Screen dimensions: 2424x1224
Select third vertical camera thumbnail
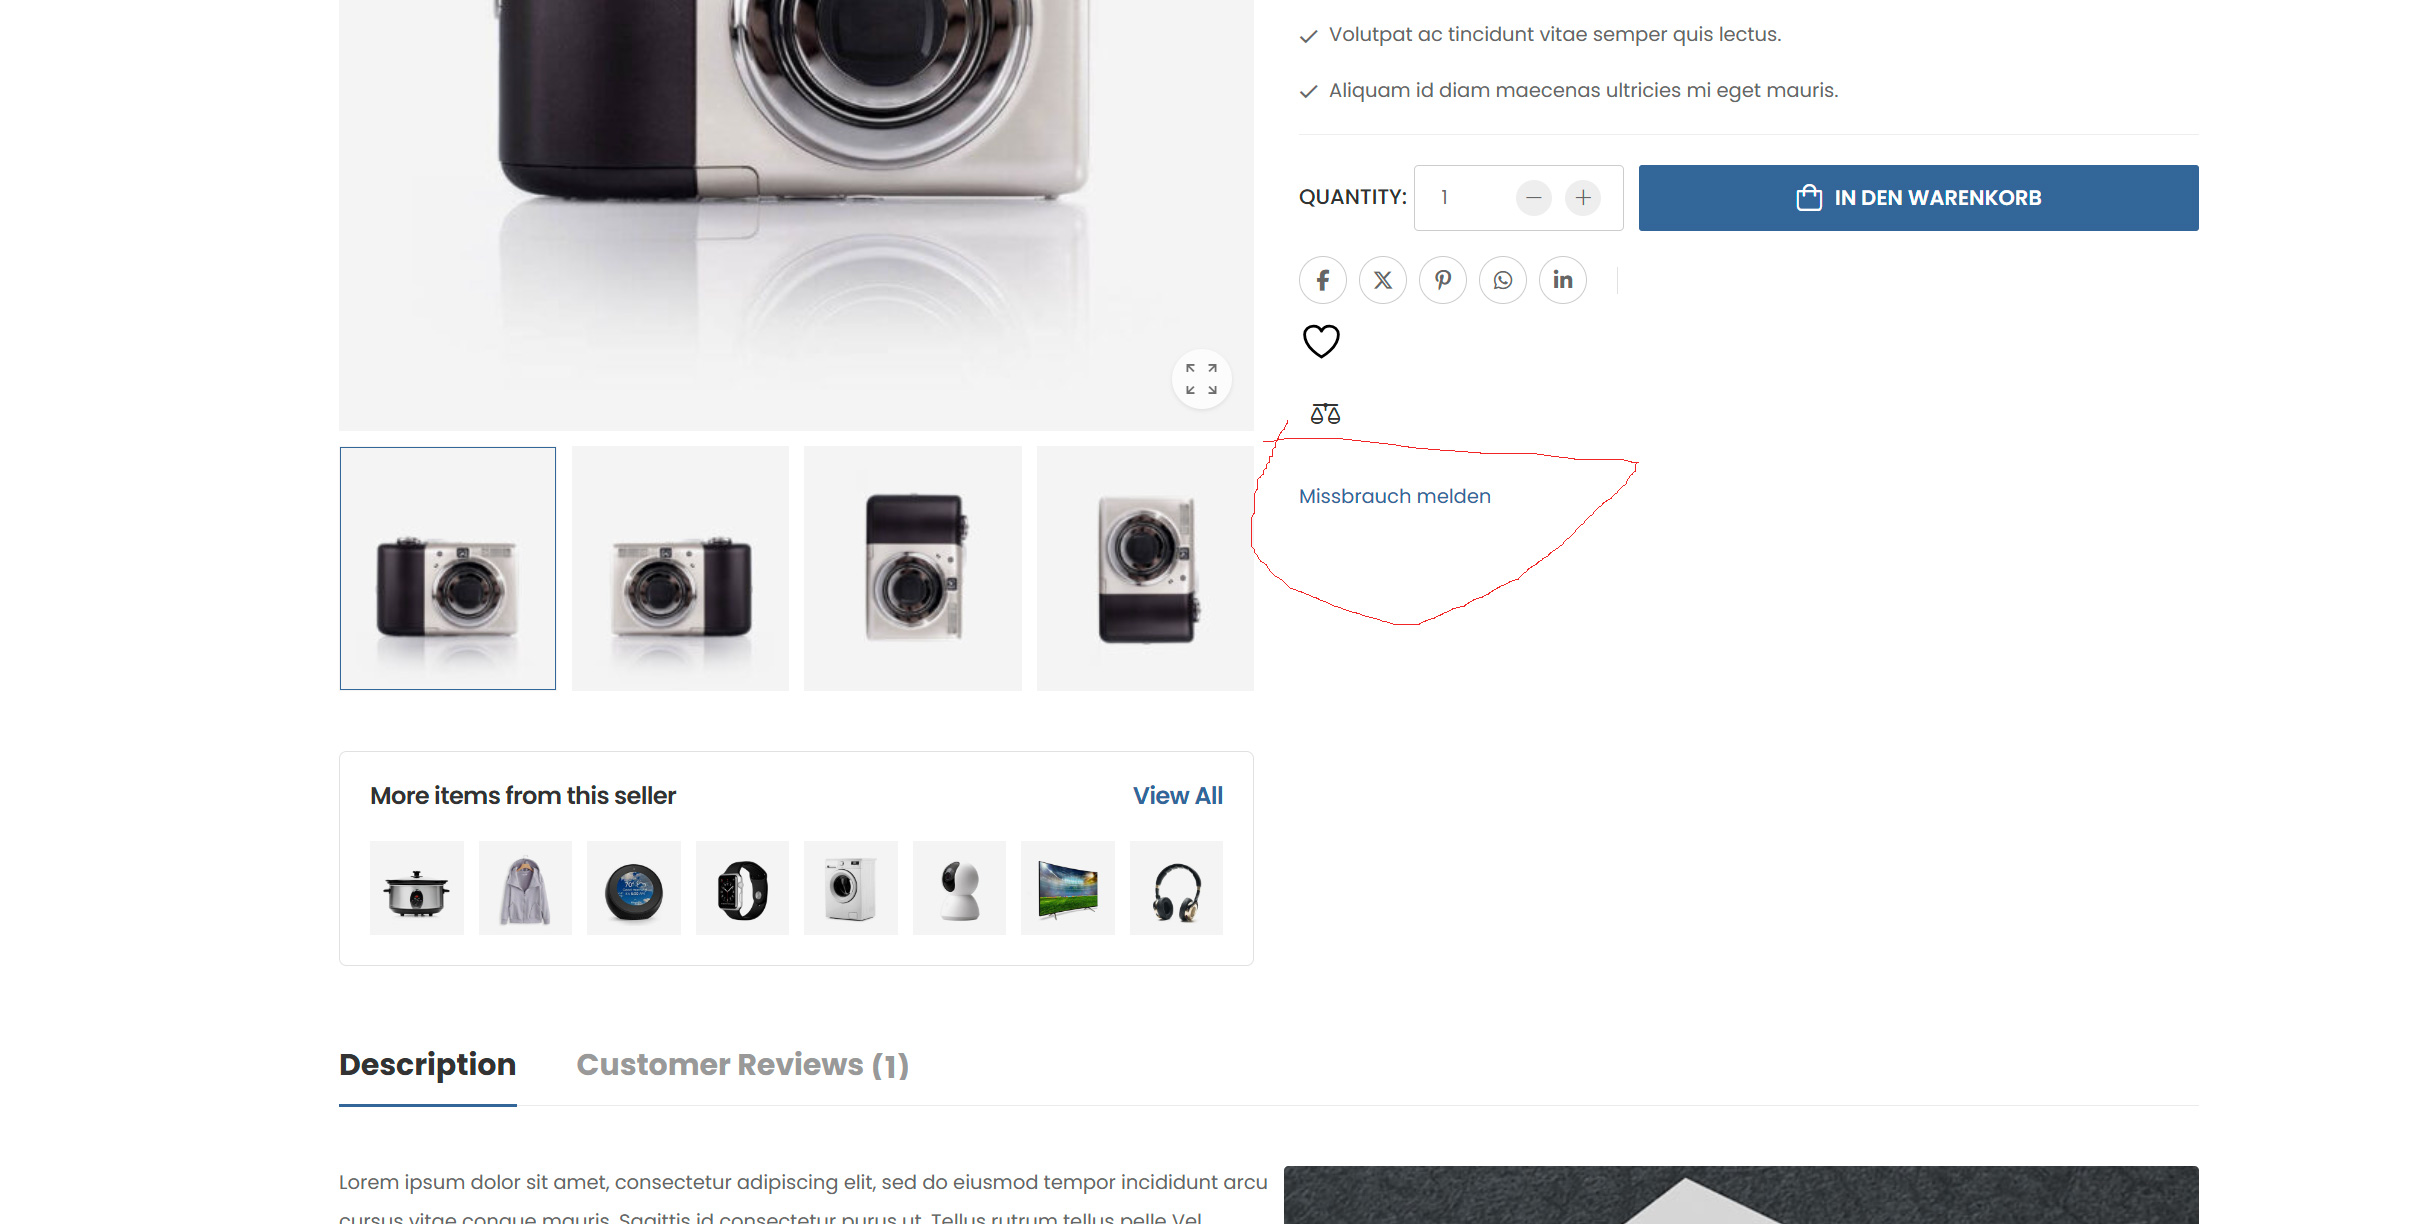click(912, 568)
